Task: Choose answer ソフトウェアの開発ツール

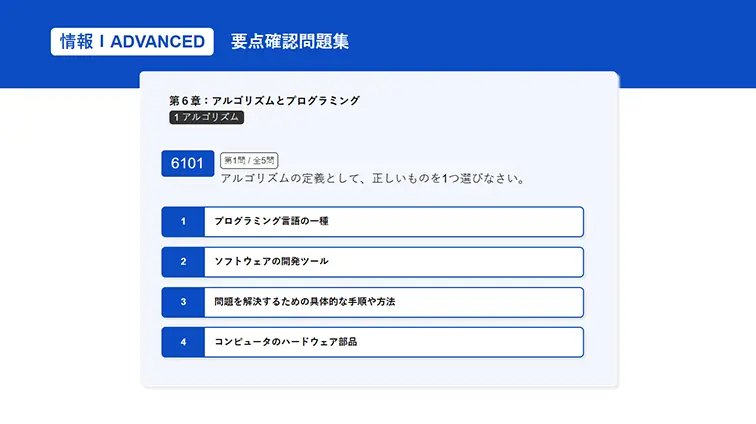Action: pyautogui.click(x=393, y=262)
